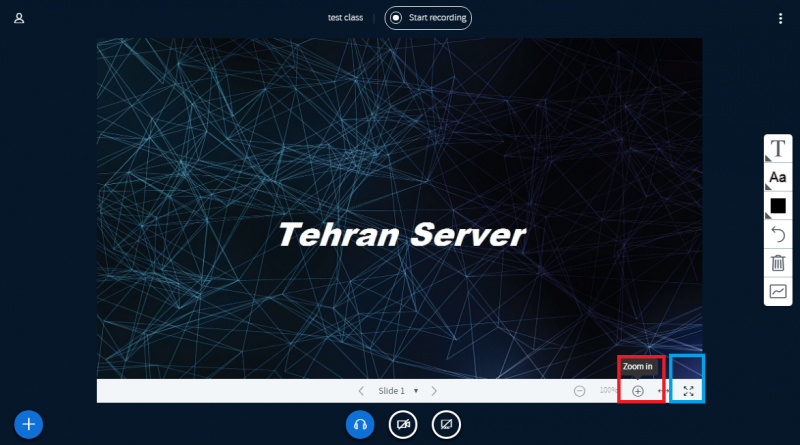This screenshot has height=445, width=800.
Task: Clear all annotations with the trash icon
Action: tap(777, 263)
